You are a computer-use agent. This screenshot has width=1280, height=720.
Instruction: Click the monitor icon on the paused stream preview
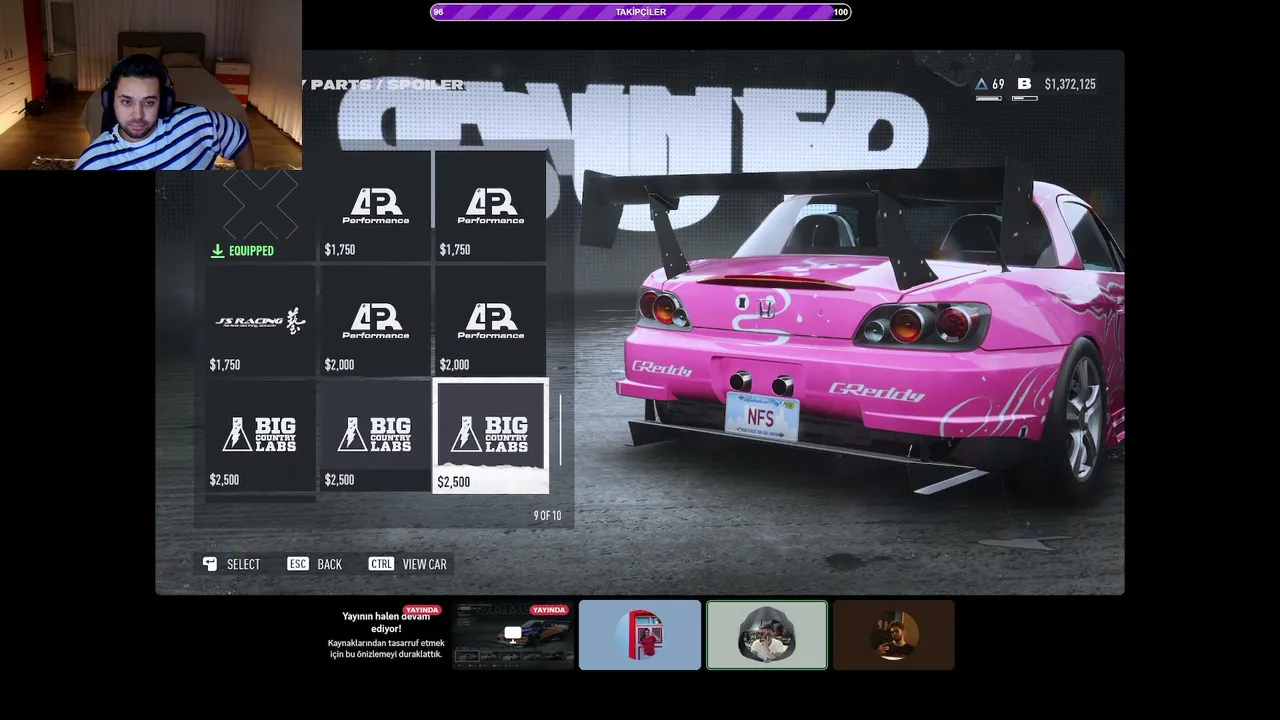click(513, 633)
